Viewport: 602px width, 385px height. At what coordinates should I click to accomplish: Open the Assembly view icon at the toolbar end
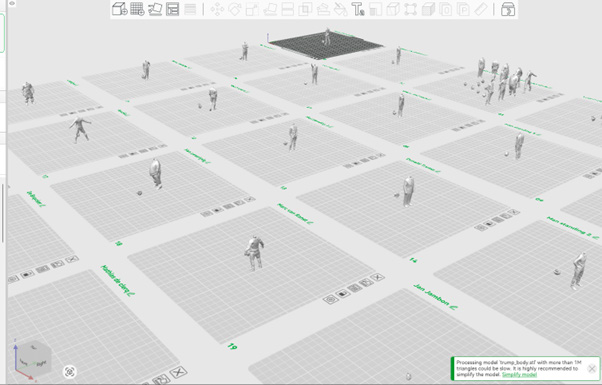point(508,9)
